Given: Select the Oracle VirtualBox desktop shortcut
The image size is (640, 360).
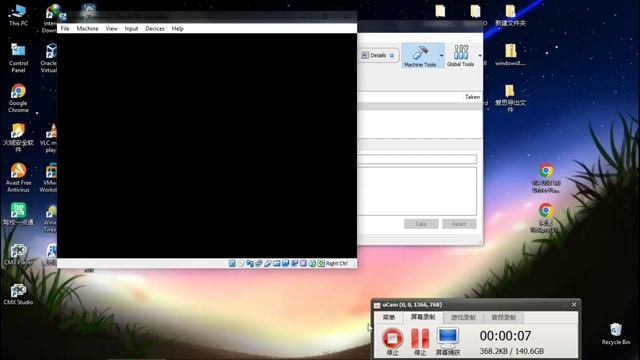Looking at the screenshot, I should [x=49, y=58].
